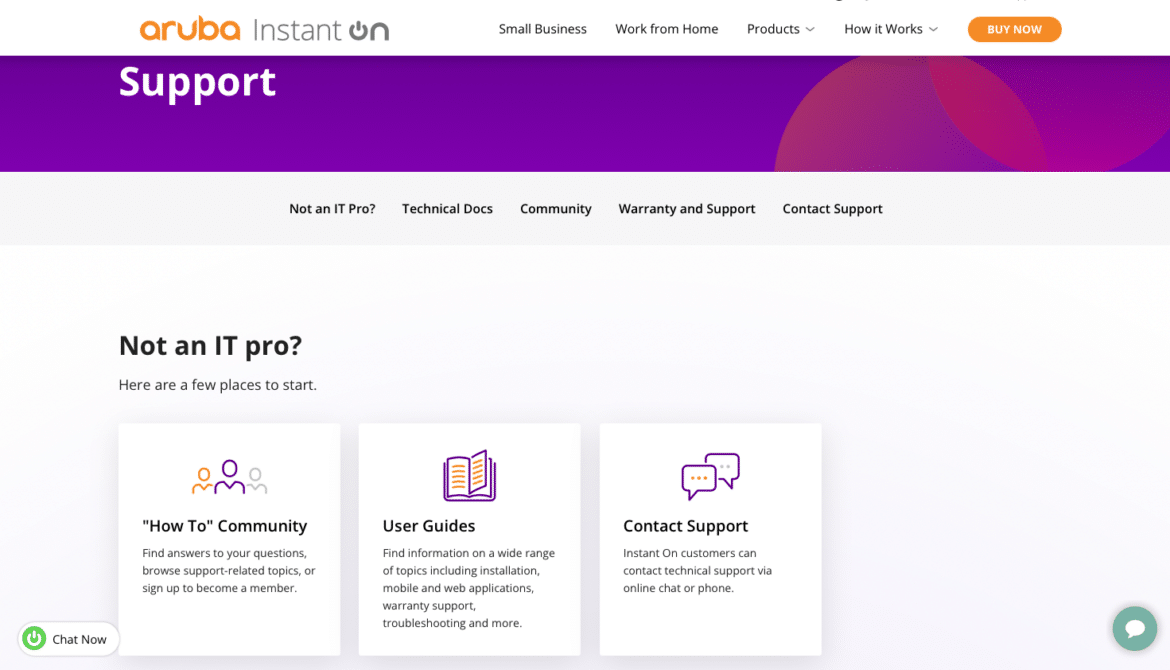The height and width of the screenshot is (670, 1170).
Task: Click the orange BUY NOW button
Action: tap(1014, 29)
